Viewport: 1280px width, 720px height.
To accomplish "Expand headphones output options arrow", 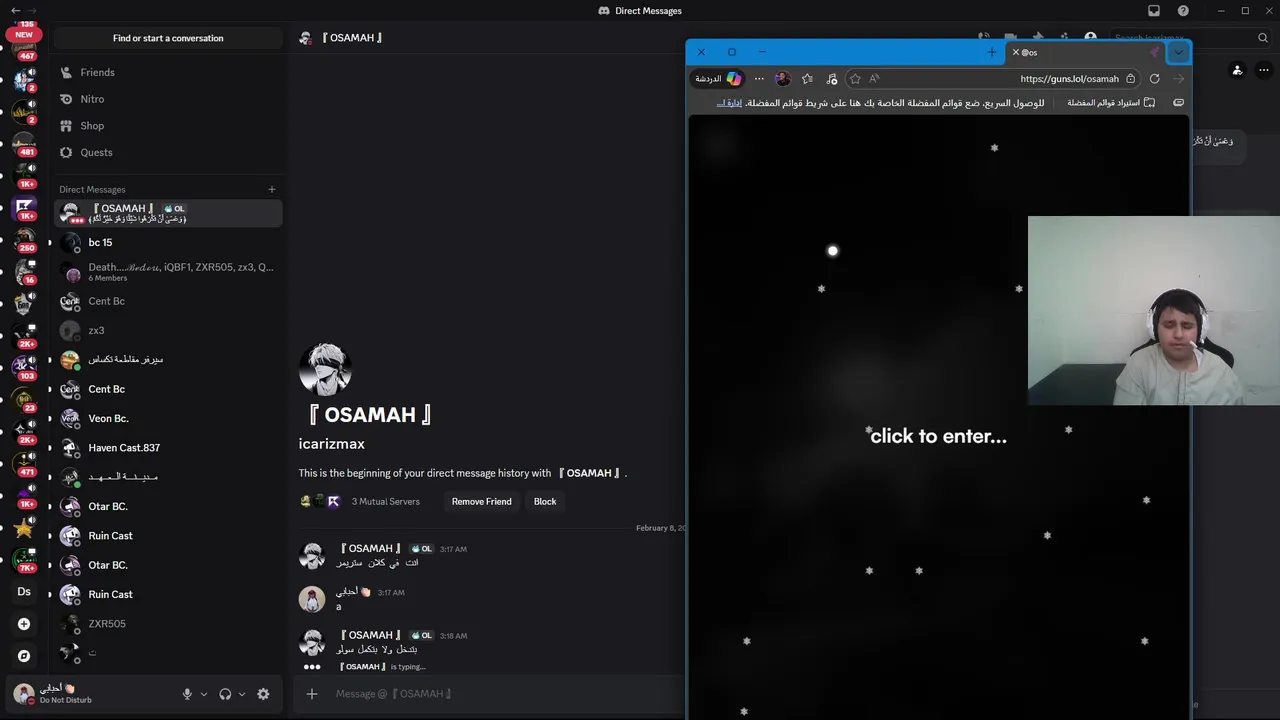I will [x=242, y=694].
